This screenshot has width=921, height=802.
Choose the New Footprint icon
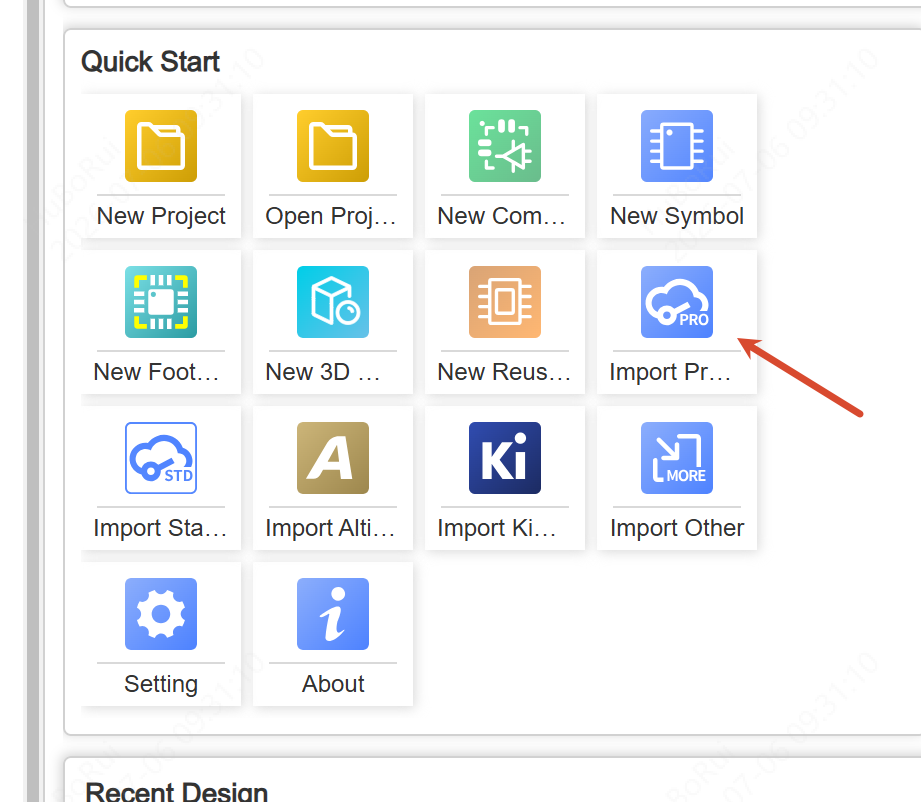pyautogui.click(x=161, y=302)
